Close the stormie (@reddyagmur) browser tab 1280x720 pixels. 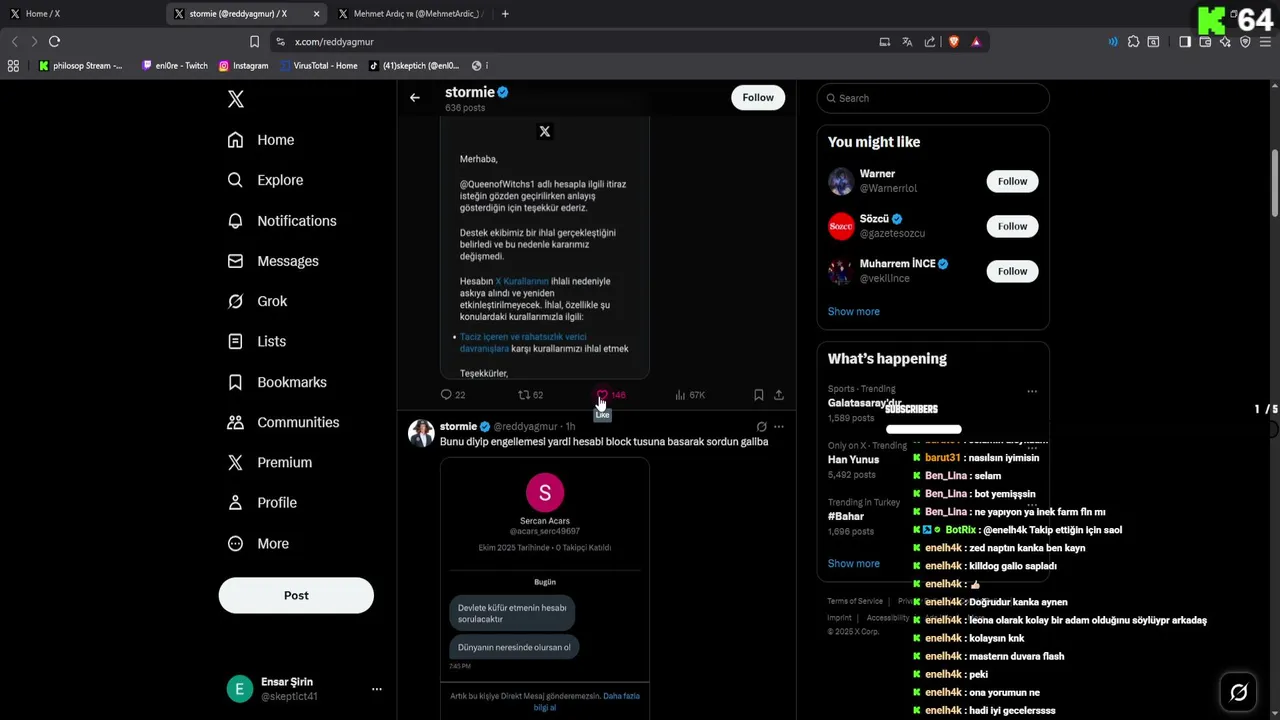[x=317, y=14]
